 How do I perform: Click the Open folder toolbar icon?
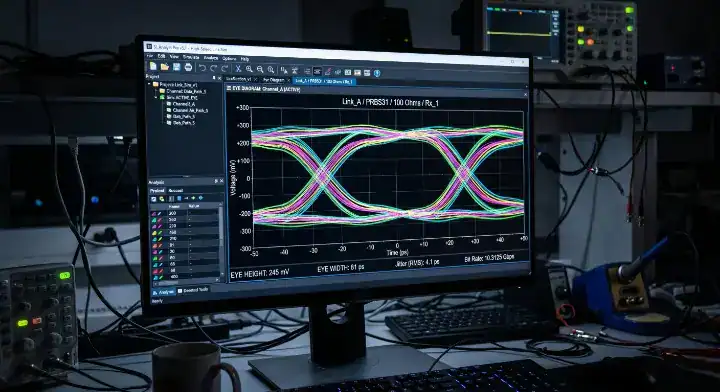pyautogui.click(x=164, y=67)
